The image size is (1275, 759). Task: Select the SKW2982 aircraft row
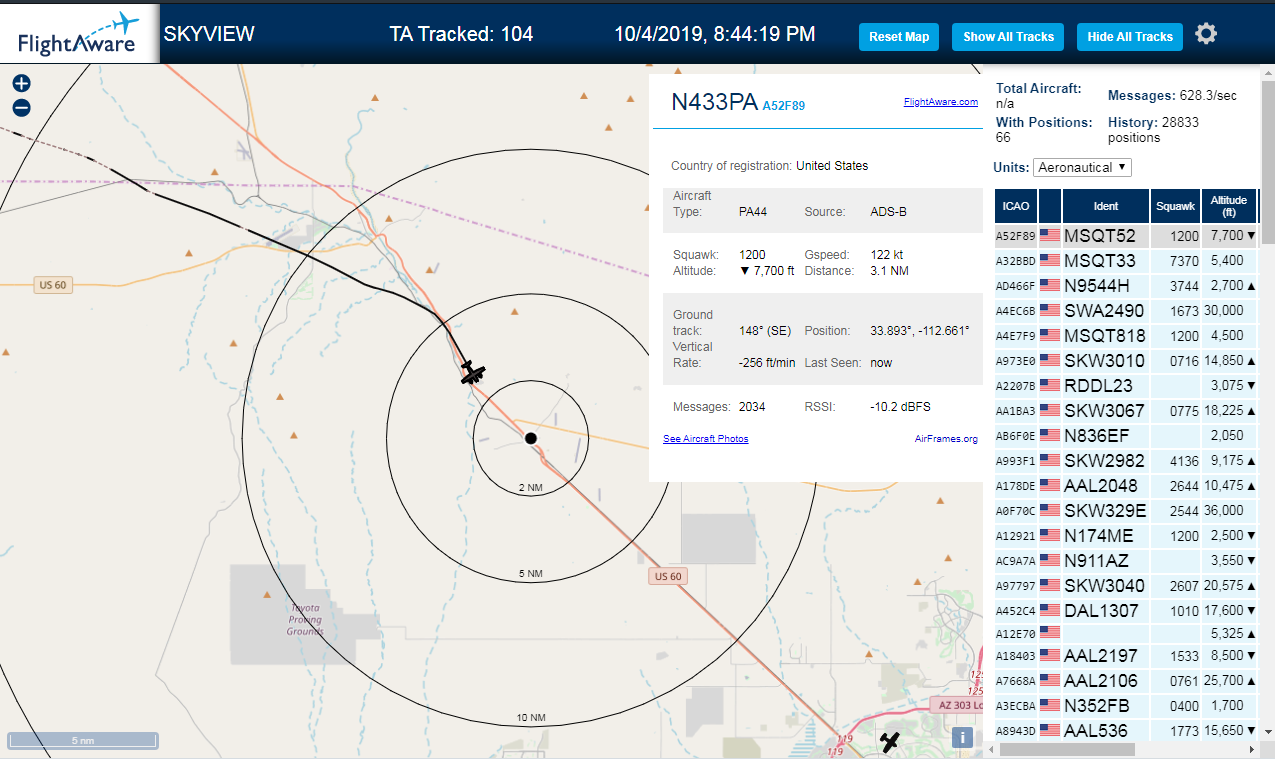pos(1126,461)
